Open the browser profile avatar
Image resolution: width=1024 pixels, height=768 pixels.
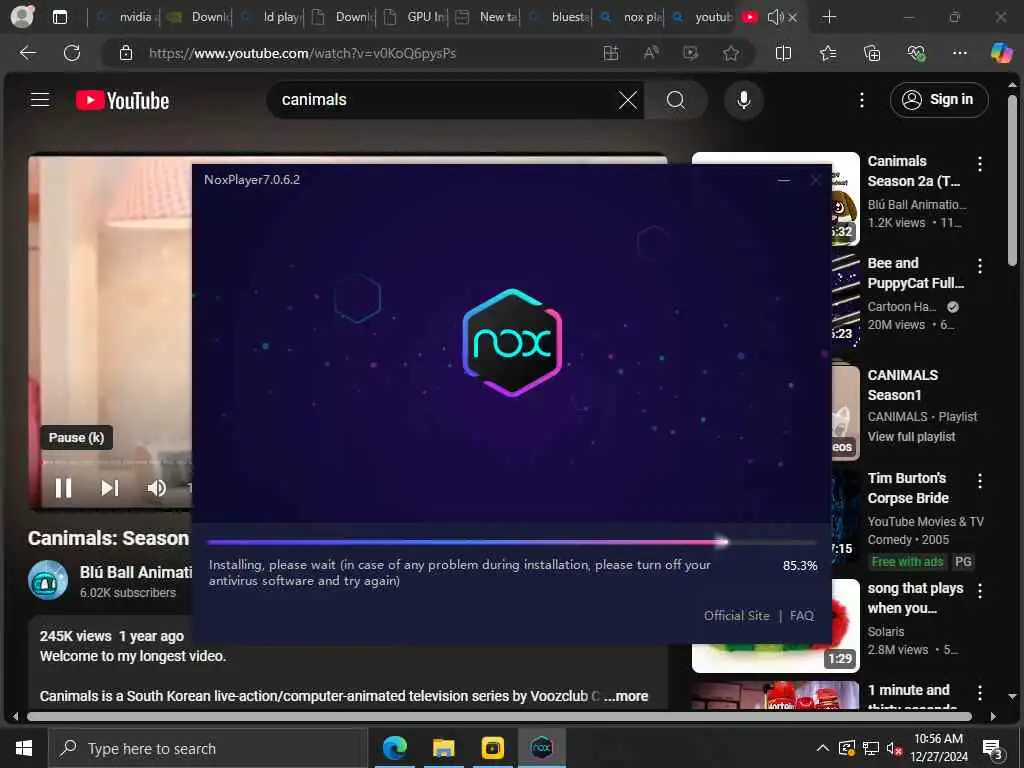click(22, 16)
